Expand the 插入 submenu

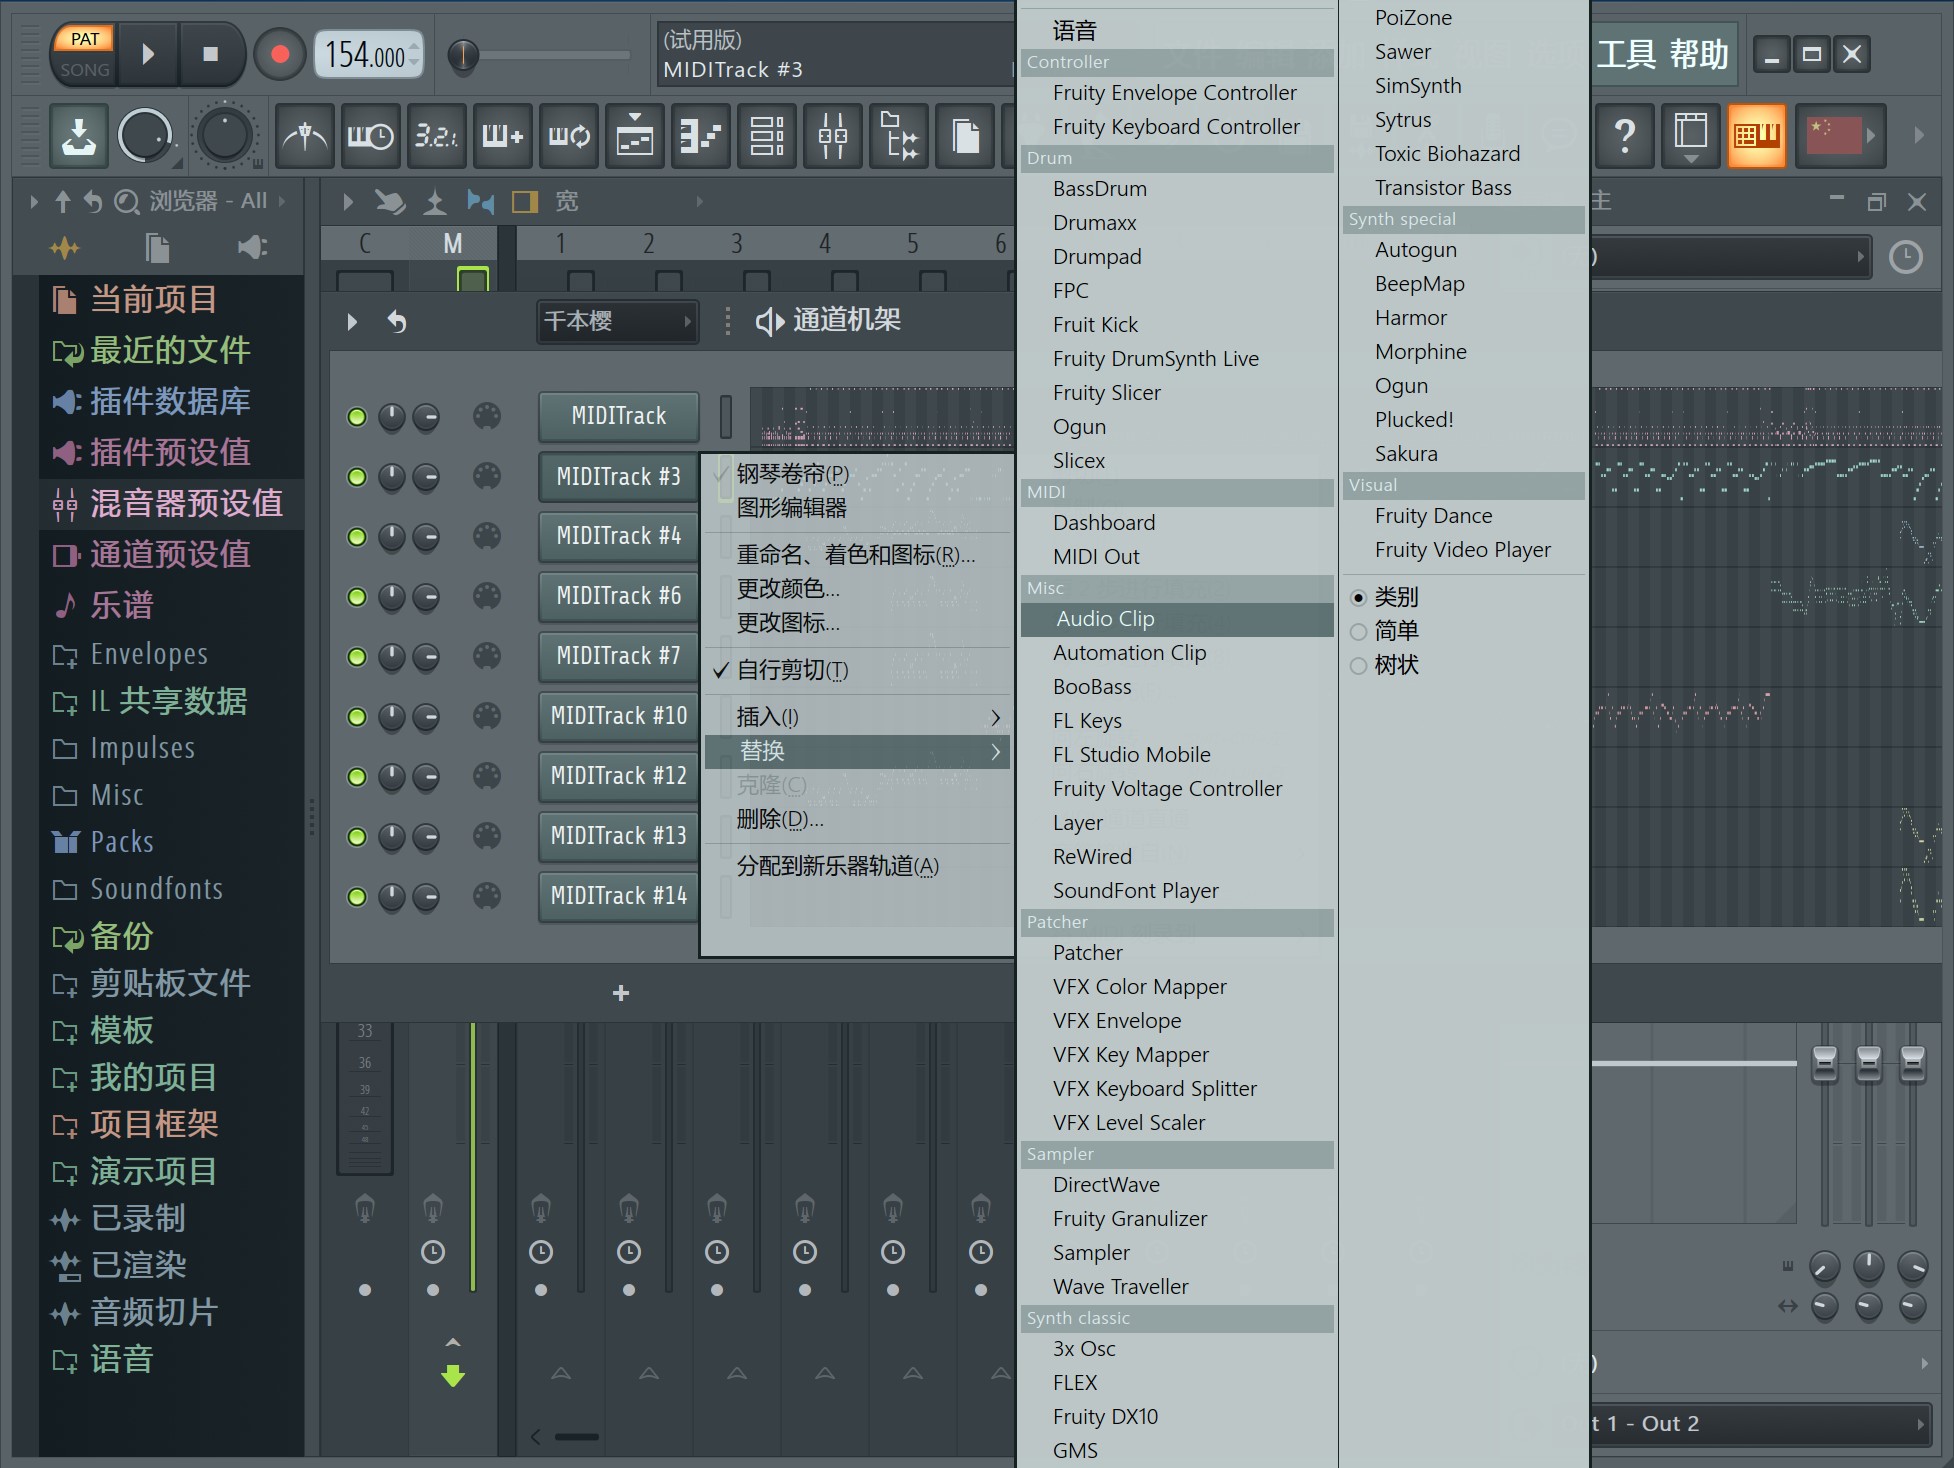(x=857, y=717)
